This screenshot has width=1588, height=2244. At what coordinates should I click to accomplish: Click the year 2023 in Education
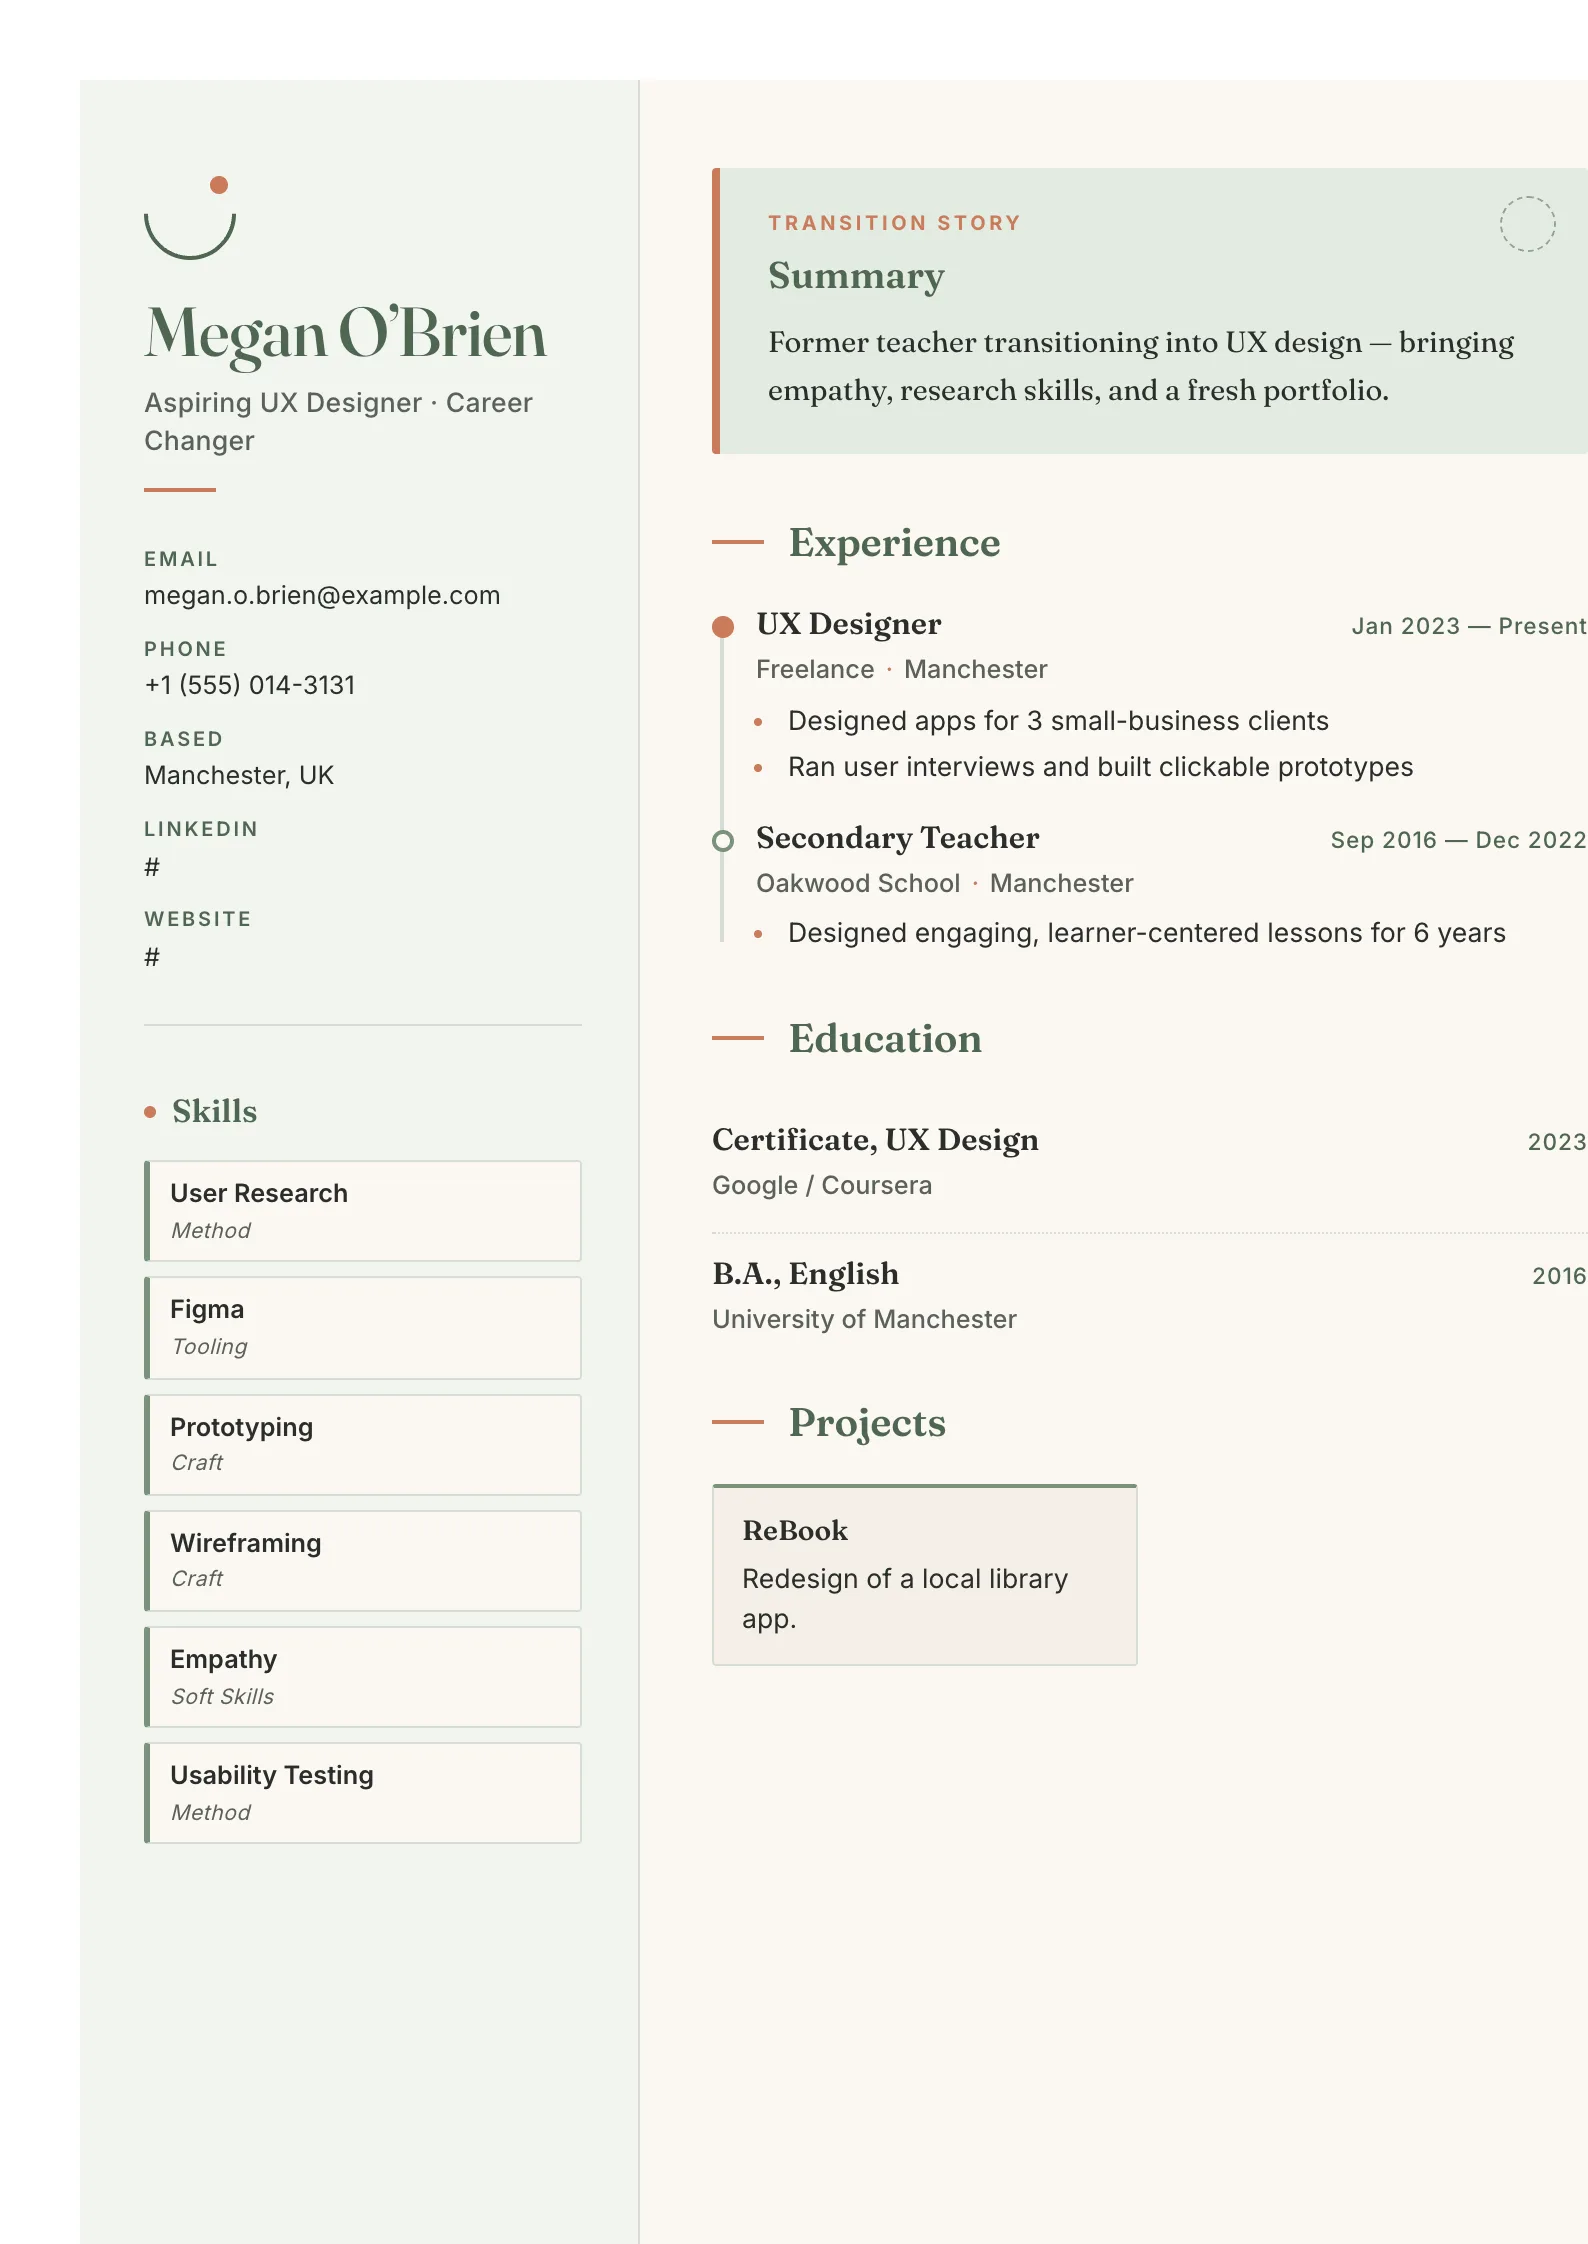[x=1557, y=1142]
